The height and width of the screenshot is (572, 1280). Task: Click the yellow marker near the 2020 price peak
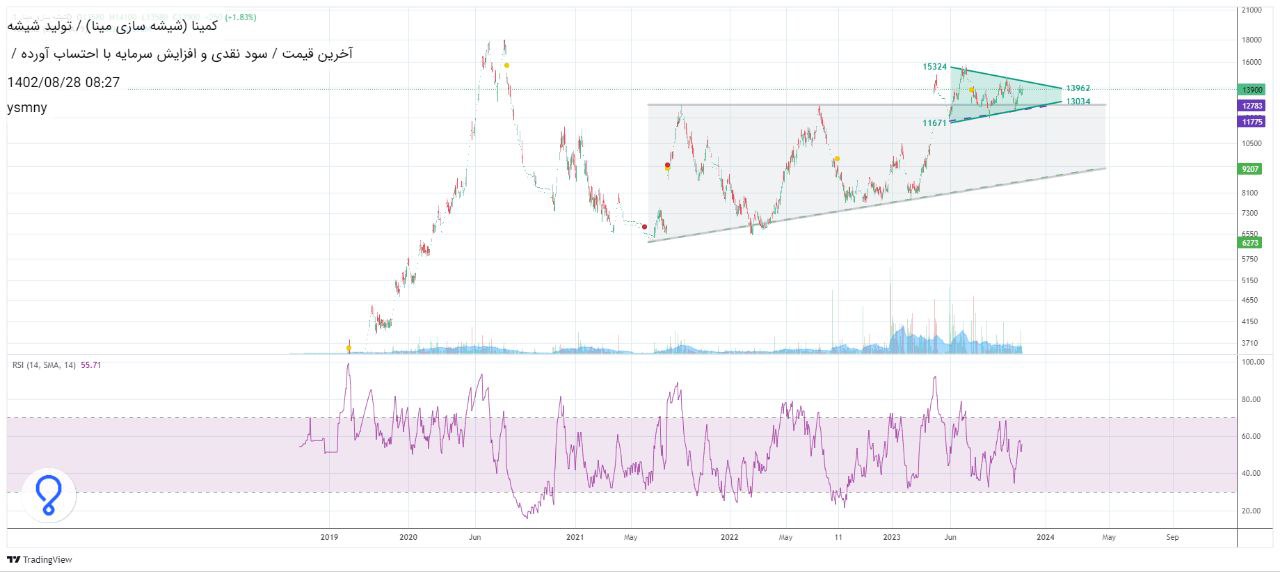[x=507, y=66]
